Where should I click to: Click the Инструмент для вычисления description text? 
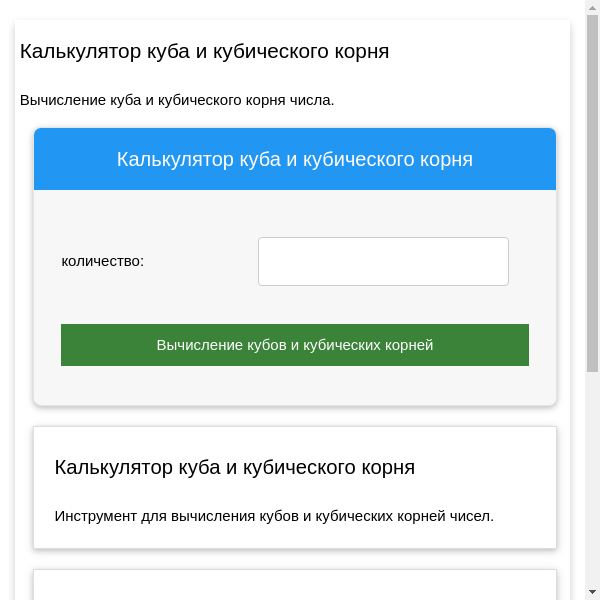[274, 516]
